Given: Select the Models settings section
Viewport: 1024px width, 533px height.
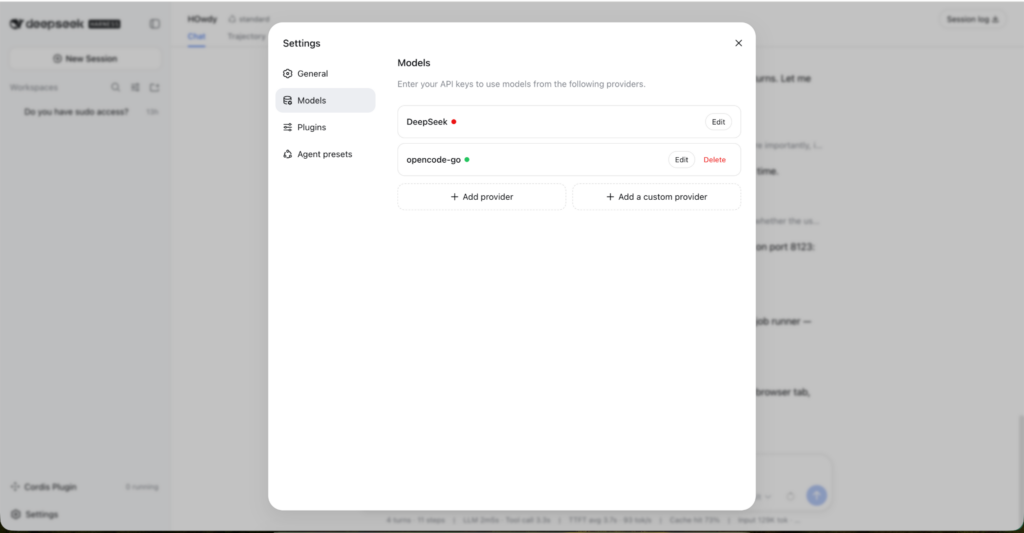Looking at the screenshot, I should pos(325,101).
